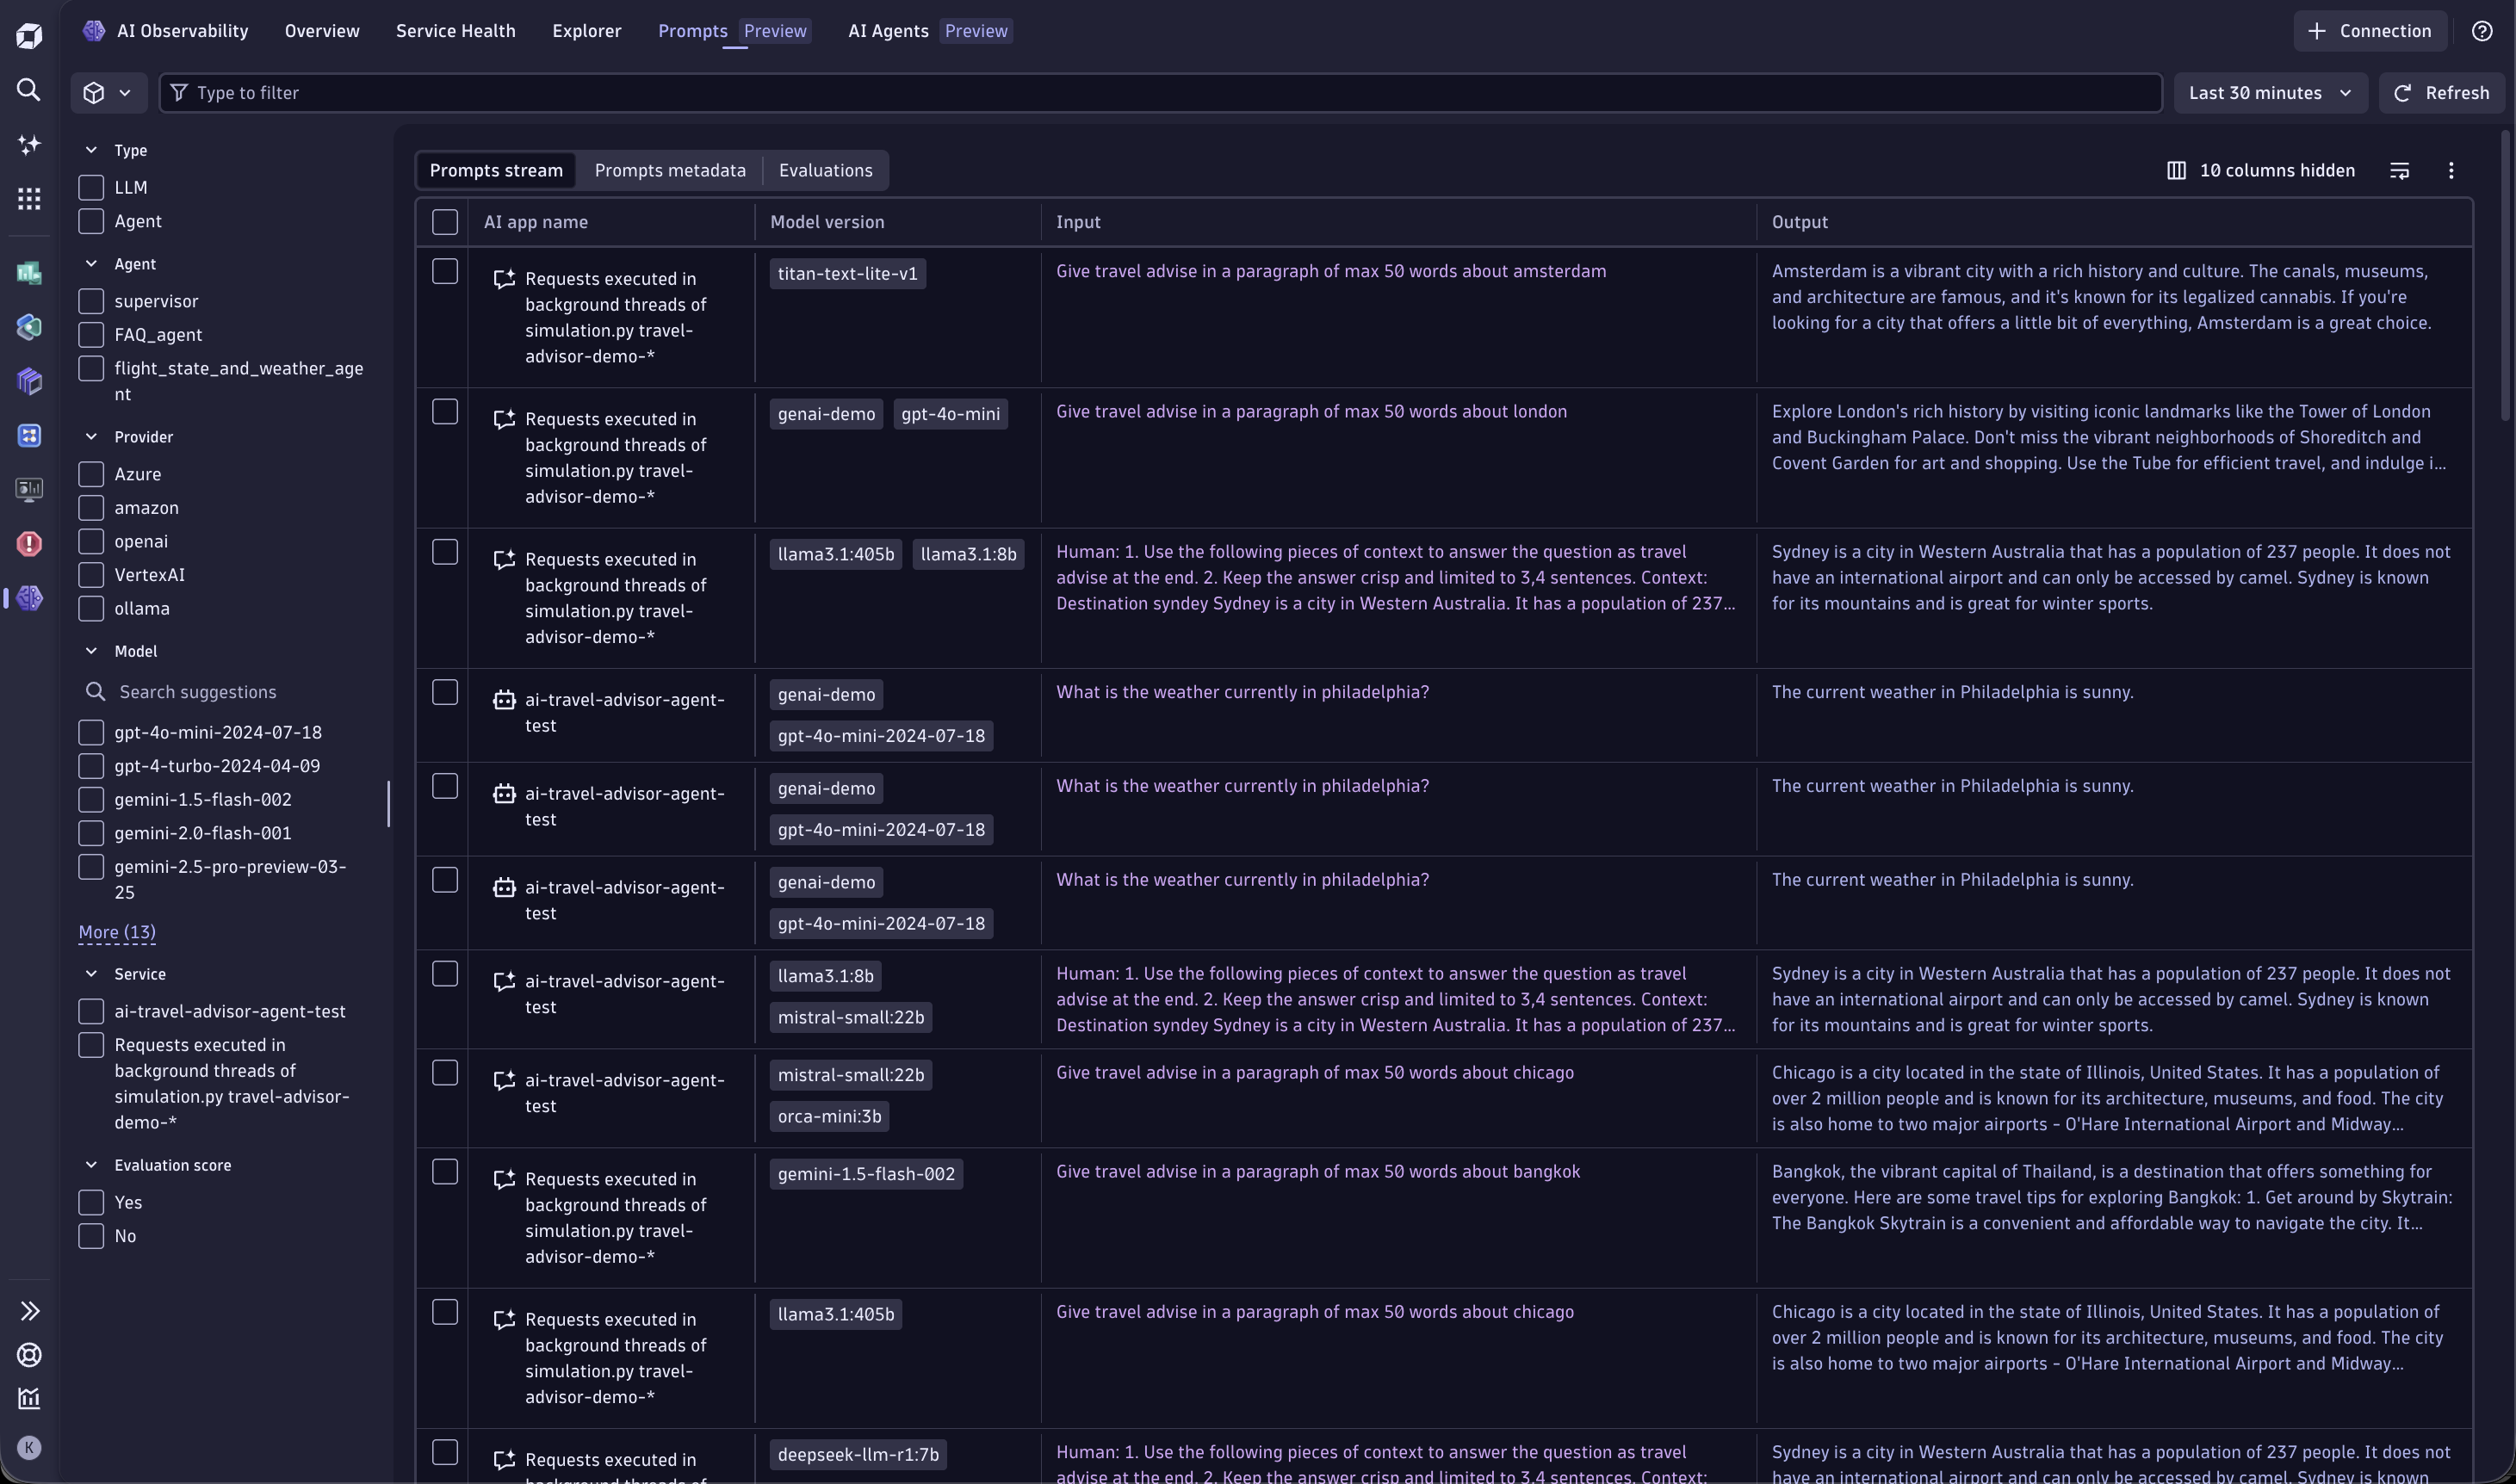Collapse the Service filter section
This screenshot has height=1484, width=2516.
point(91,974)
